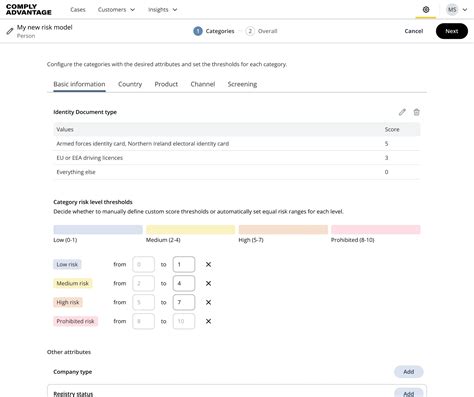Click the Low risk 'to' input field
This screenshot has width=474, height=397.
pyautogui.click(x=184, y=264)
